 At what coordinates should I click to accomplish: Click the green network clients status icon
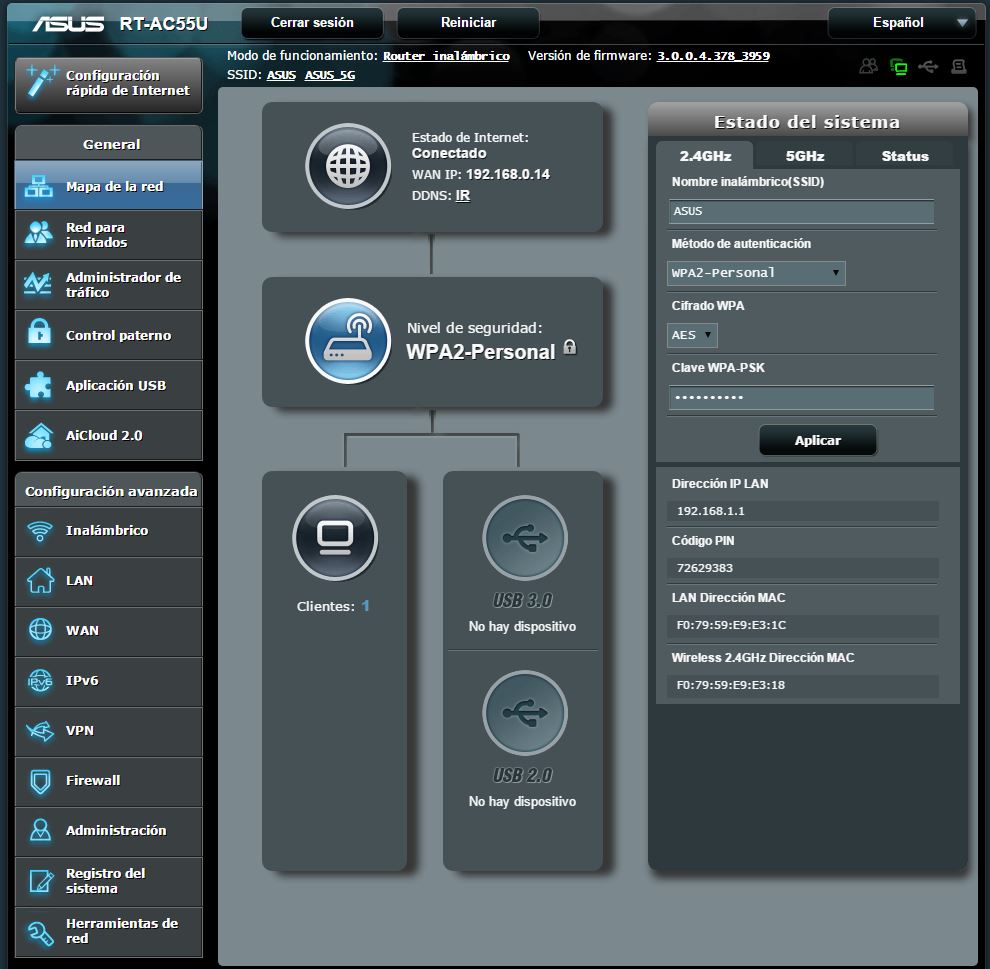[x=898, y=66]
